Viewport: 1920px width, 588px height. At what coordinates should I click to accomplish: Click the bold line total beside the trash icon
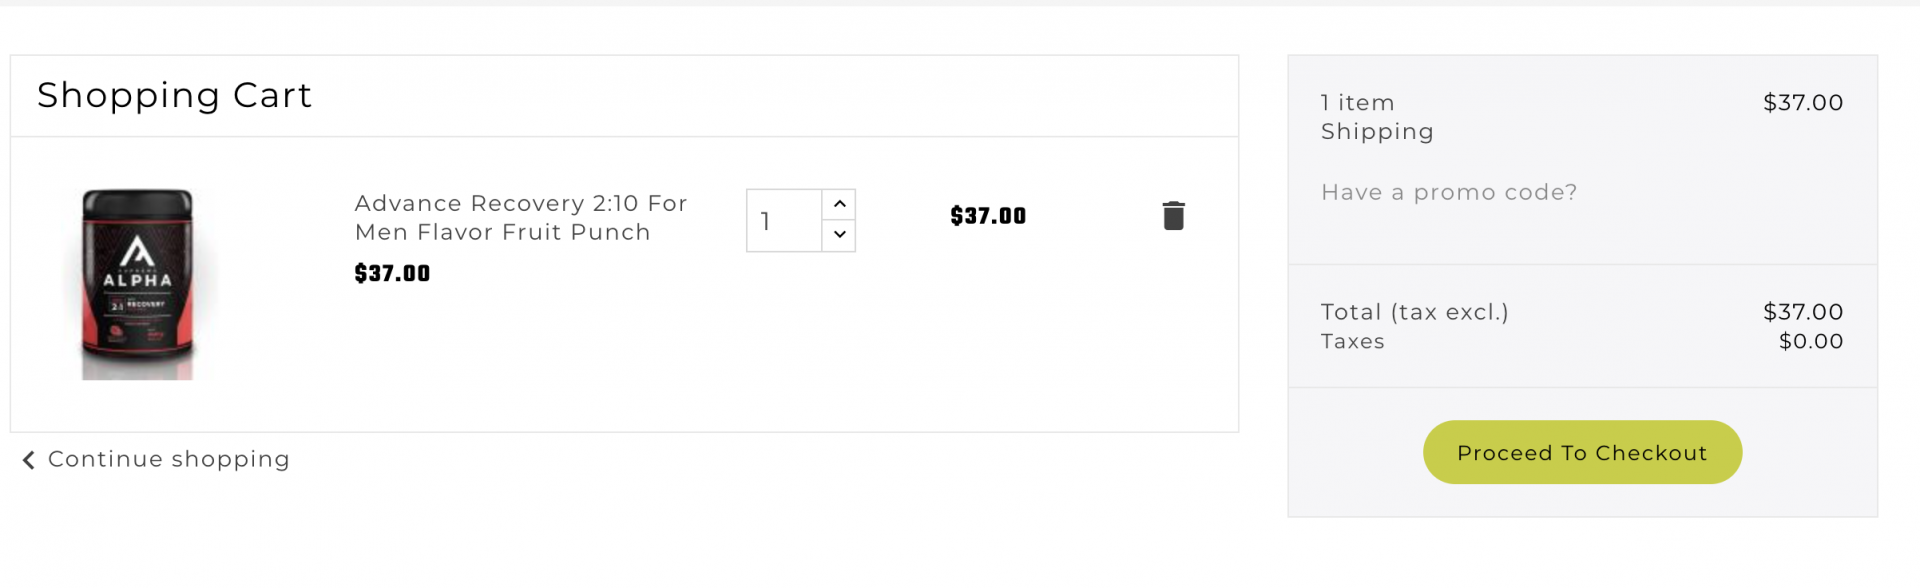click(x=987, y=216)
